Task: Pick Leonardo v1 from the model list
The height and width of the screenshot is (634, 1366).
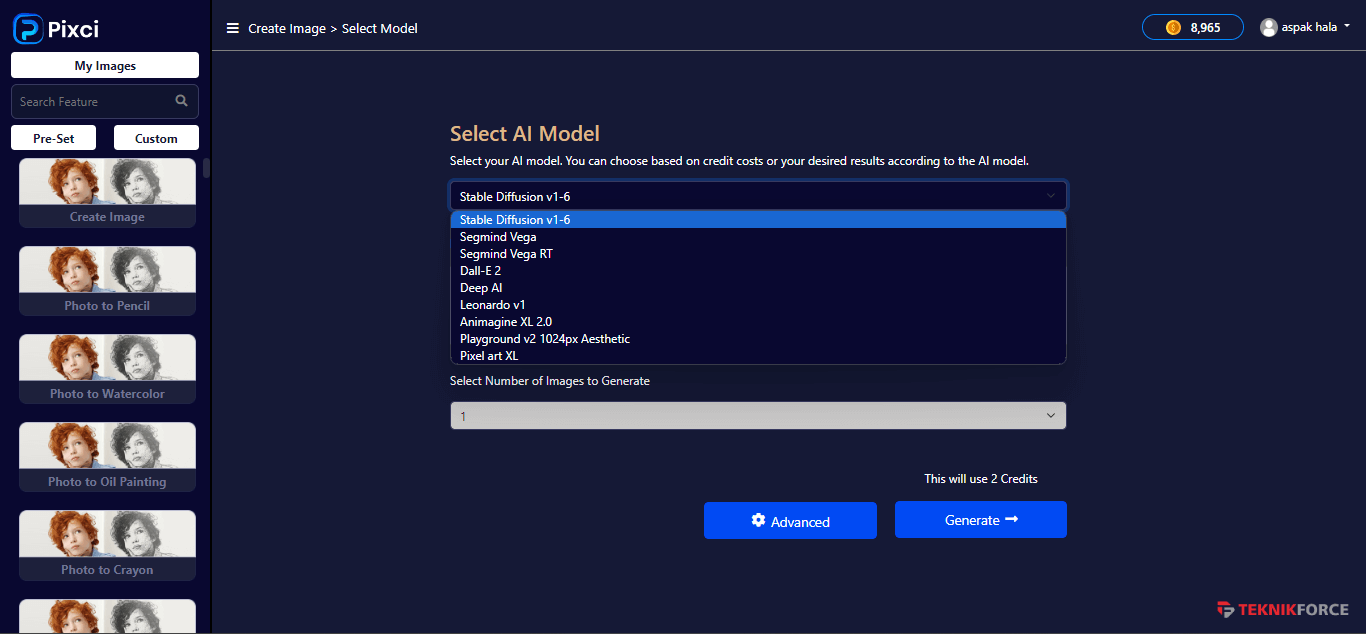Action: (758, 305)
